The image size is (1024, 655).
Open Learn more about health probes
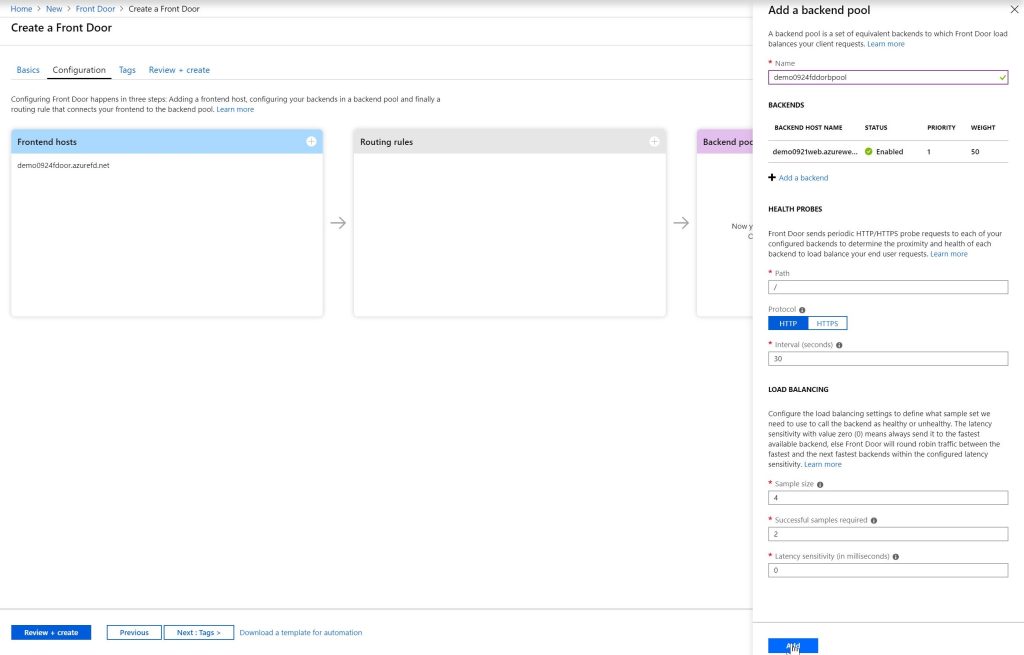click(x=949, y=254)
